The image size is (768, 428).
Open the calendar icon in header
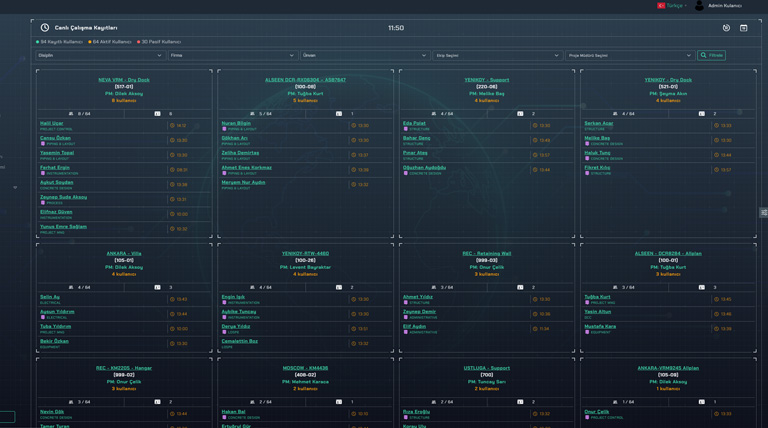click(x=743, y=28)
